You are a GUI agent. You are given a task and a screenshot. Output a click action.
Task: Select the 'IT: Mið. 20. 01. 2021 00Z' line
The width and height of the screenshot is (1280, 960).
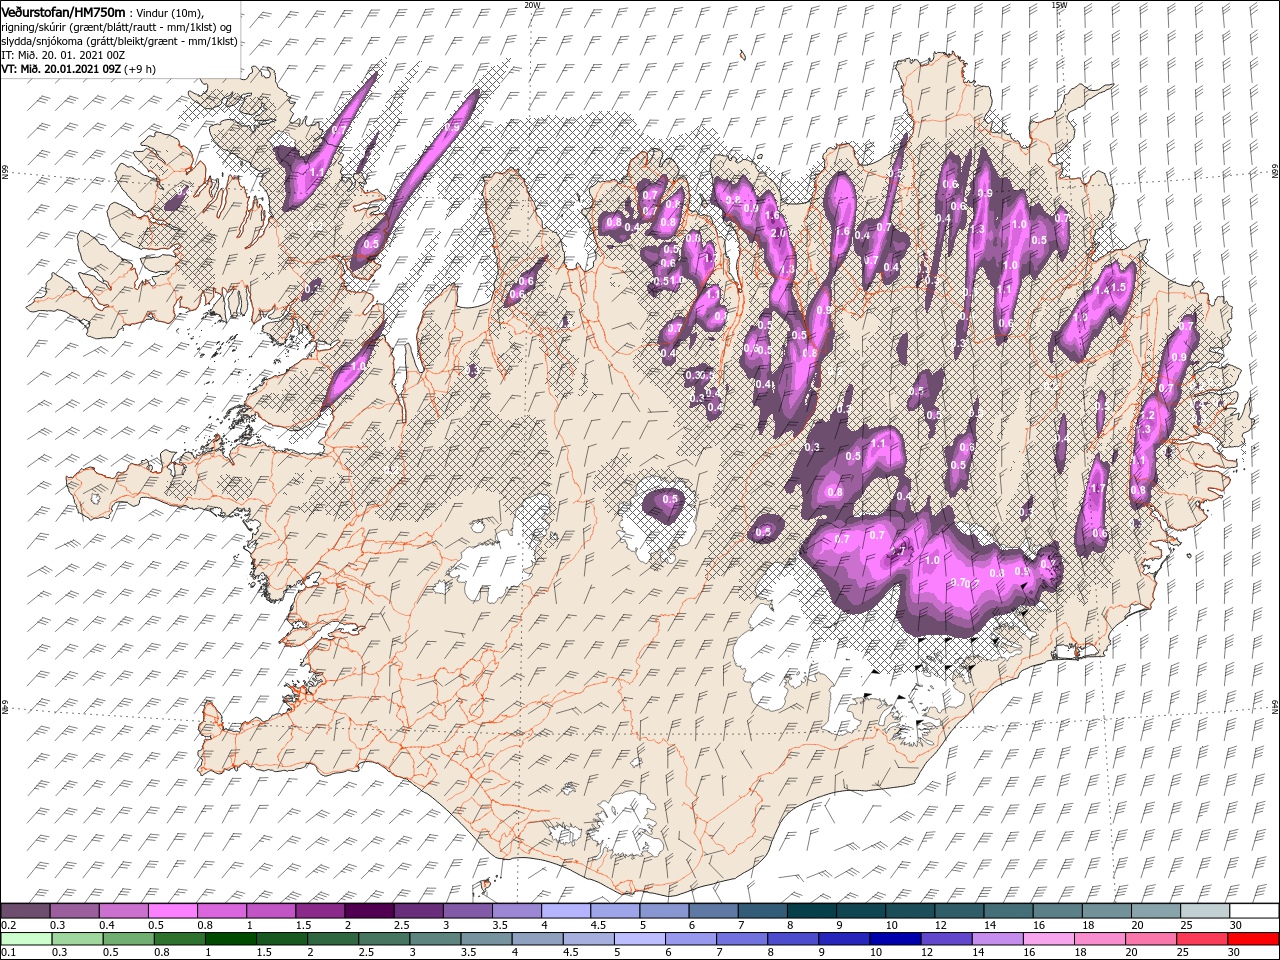(x=61, y=54)
